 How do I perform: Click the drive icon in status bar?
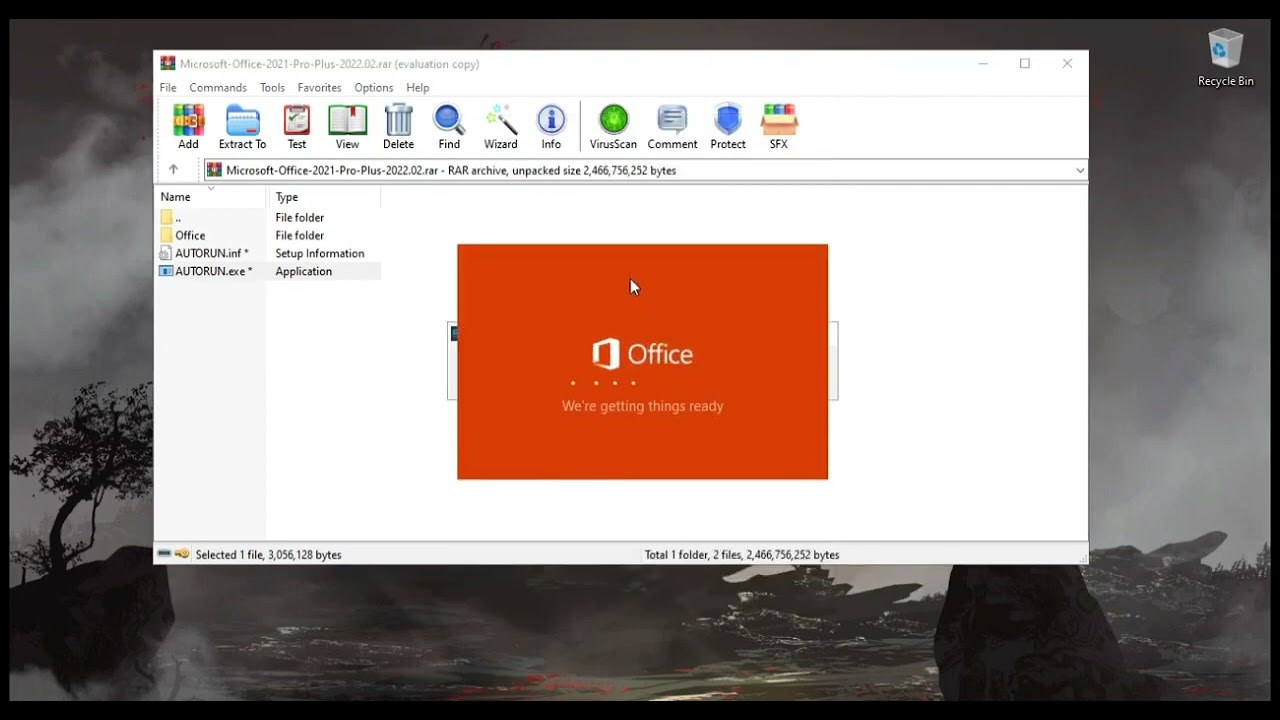[165, 554]
